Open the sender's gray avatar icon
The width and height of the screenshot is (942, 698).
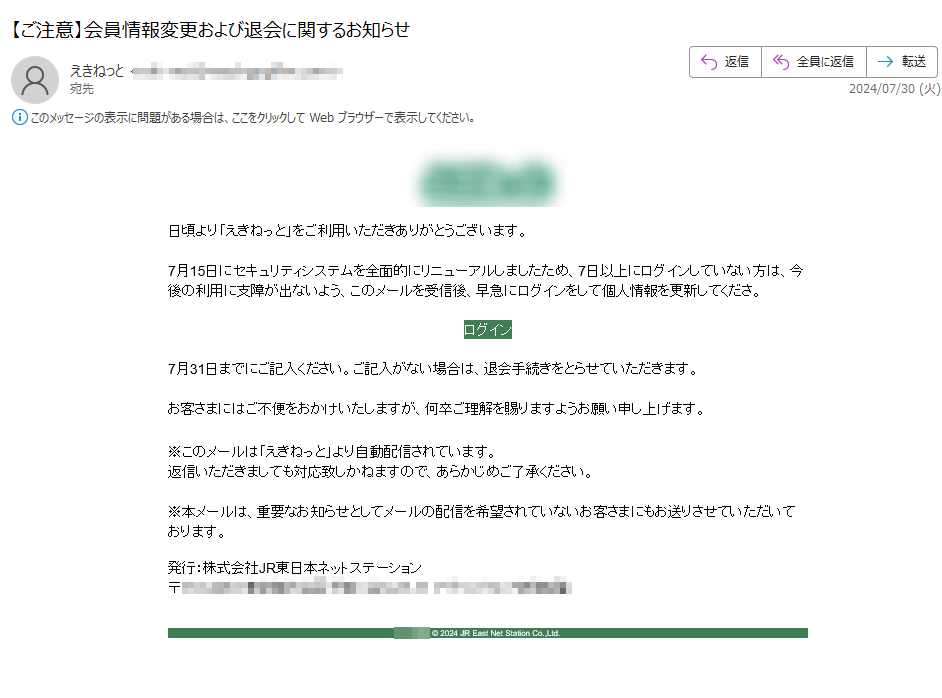pyautogui.click(x=35, y=79)
